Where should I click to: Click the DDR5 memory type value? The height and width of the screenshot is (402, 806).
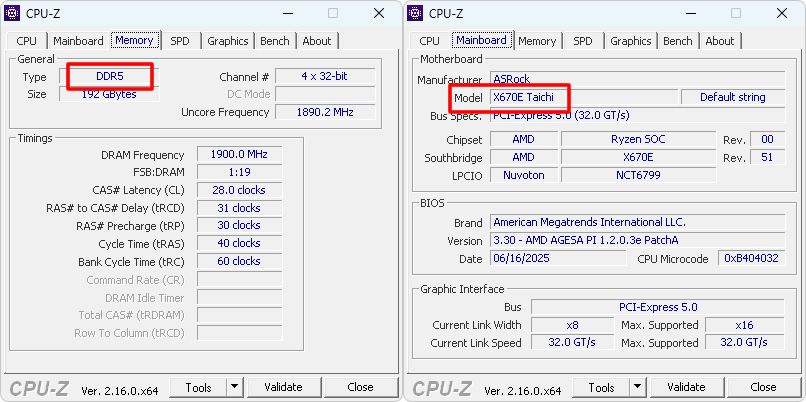pos(109,77)
